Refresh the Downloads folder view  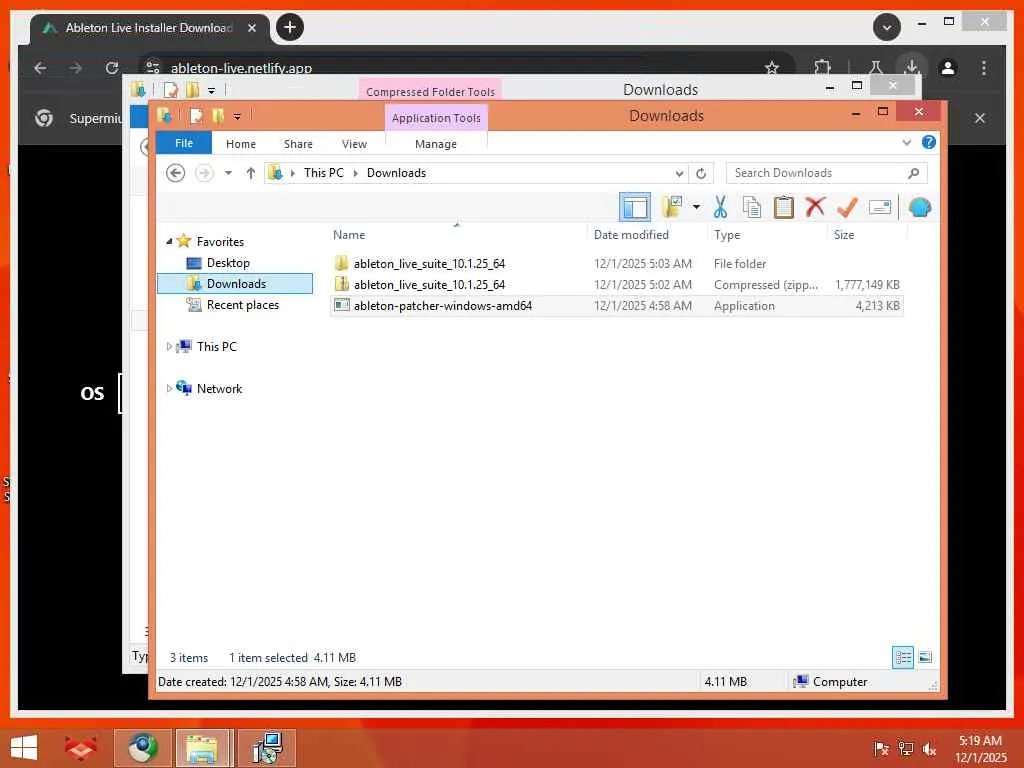[701, 174]
